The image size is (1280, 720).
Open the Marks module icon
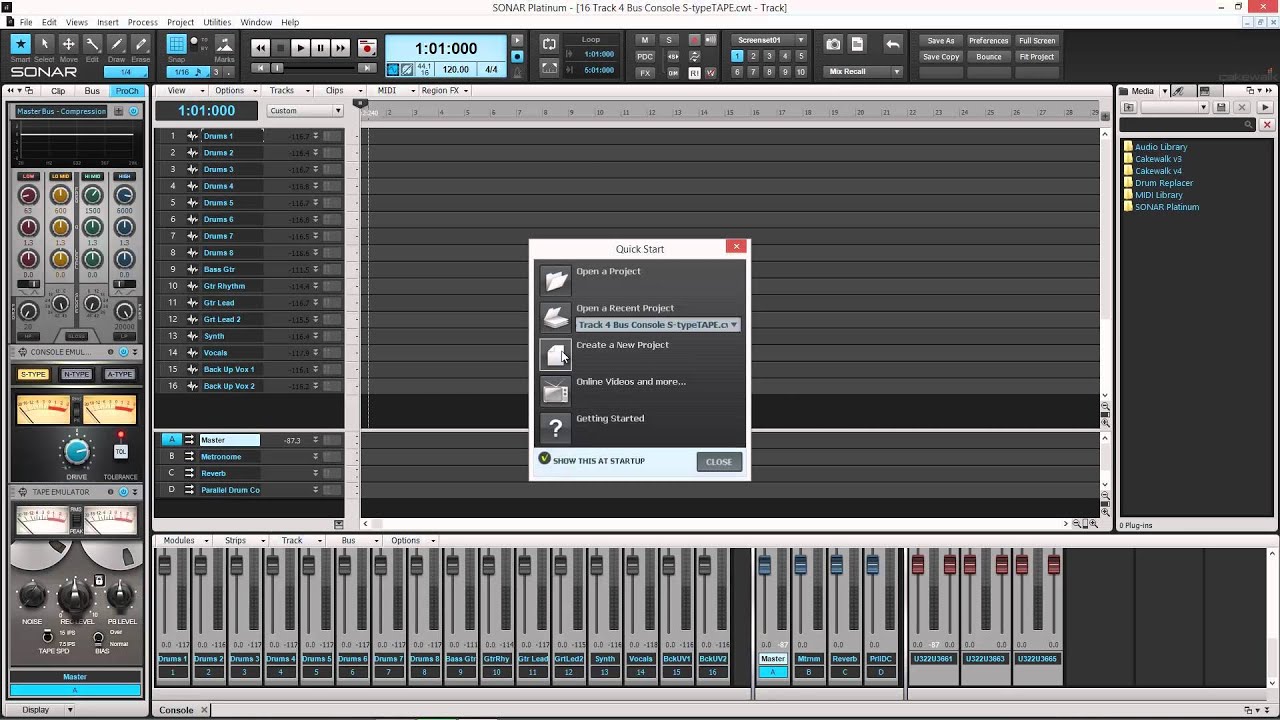pyautogui.click(x=224, y=45)
